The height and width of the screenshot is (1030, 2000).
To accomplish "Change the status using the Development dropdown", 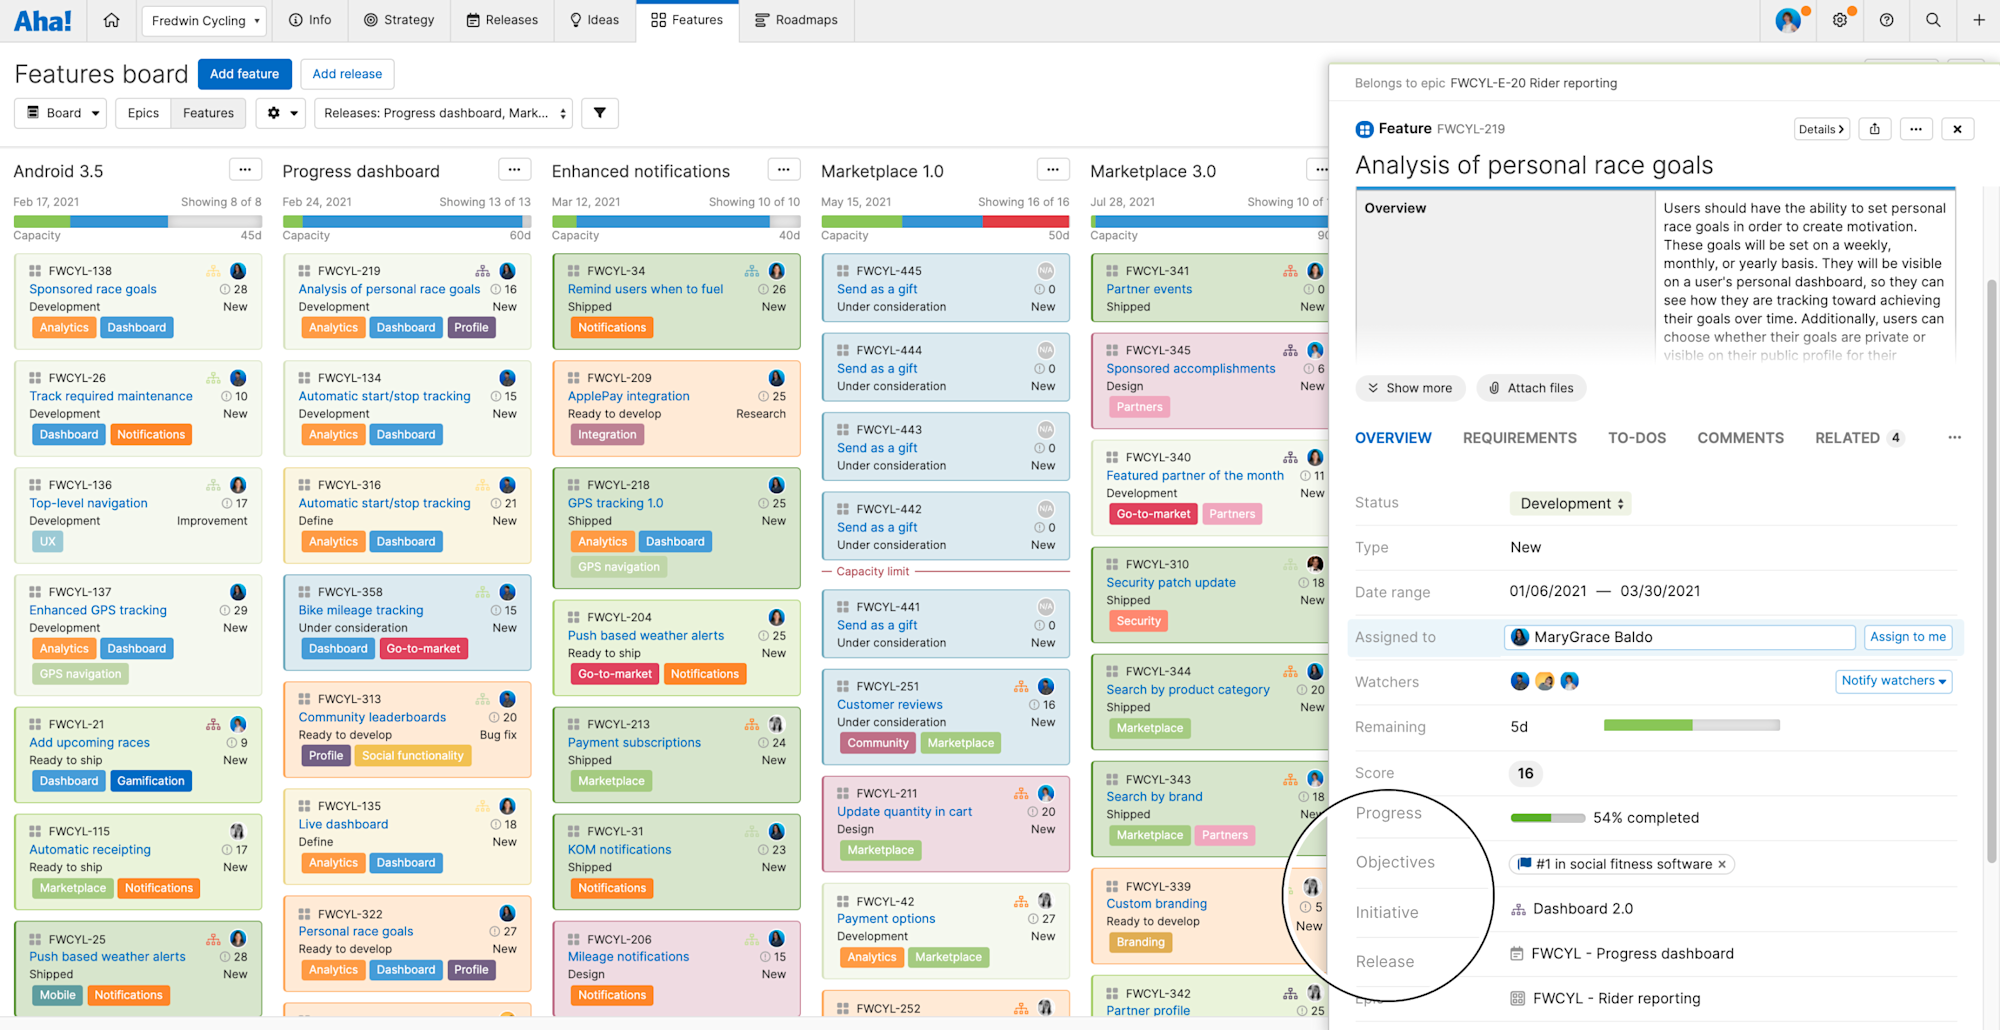I will tap(1569, 503).
